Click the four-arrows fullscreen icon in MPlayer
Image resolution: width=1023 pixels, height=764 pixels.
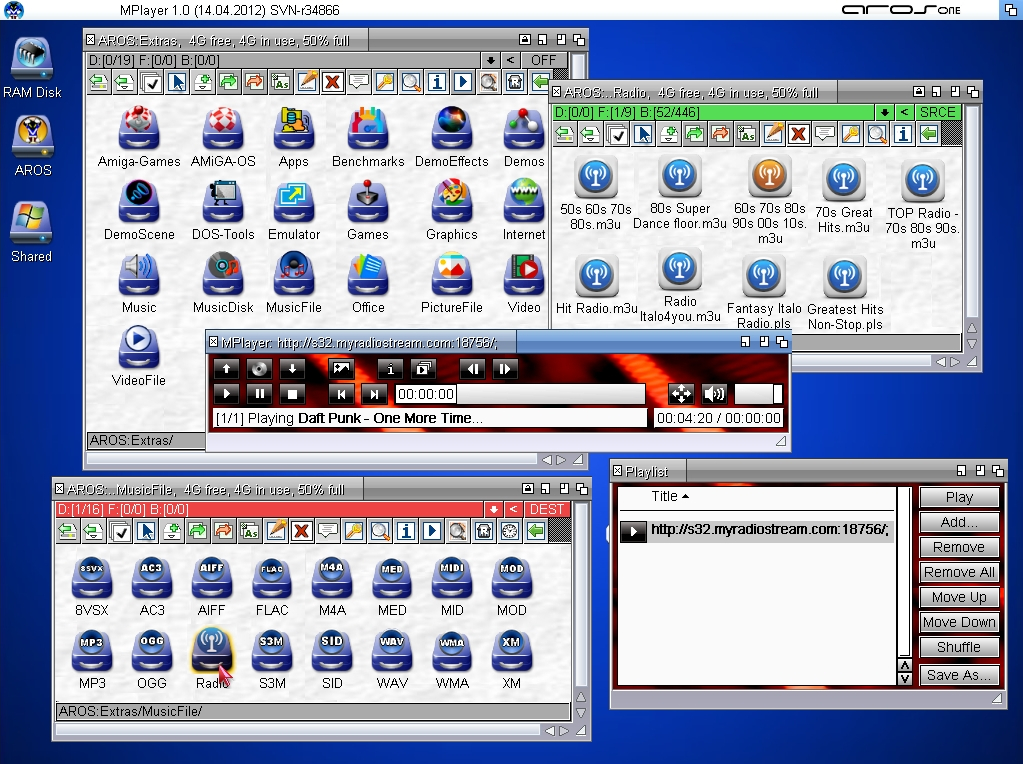(x=680, y=394)
